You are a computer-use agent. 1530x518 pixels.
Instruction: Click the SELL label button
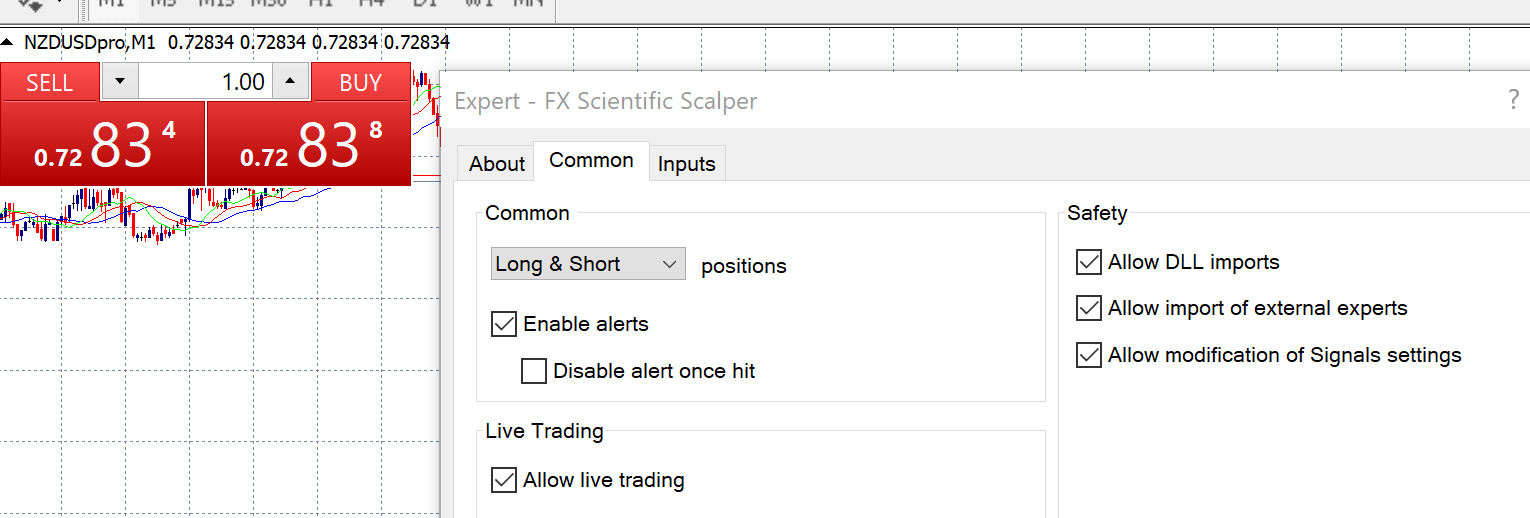point(50,82)
